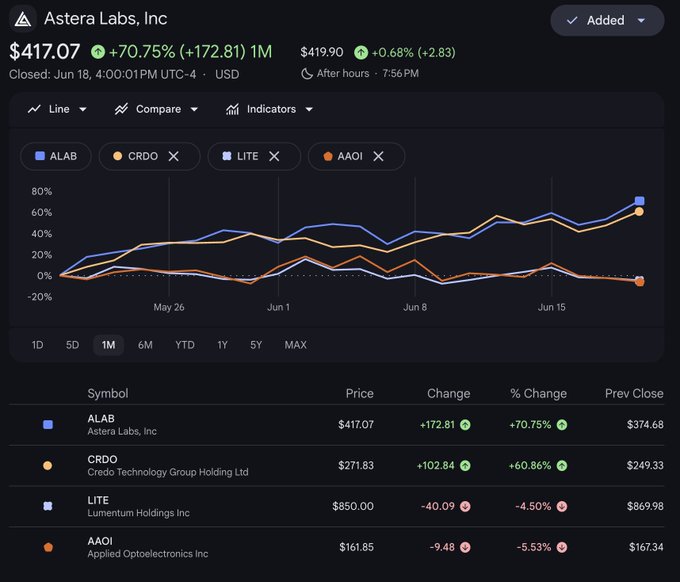Click the blue square icon in ALAB row
Viewport: 680px width, 582px height.
point(48,425)
